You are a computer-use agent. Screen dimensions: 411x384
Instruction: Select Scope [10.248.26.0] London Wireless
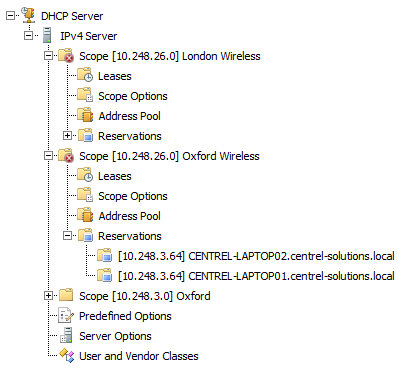point(170,56)
